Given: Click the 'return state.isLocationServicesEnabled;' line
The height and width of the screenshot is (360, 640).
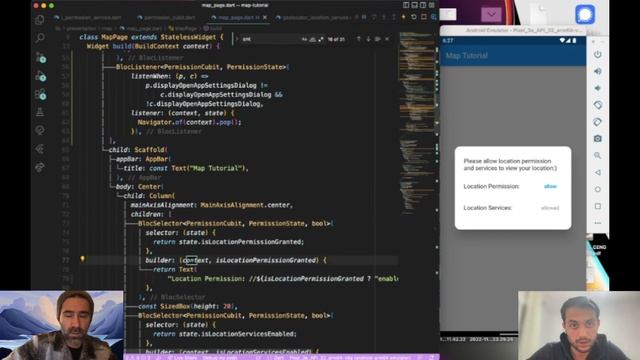Looking at the screenshot, I should tap(225, 334).
